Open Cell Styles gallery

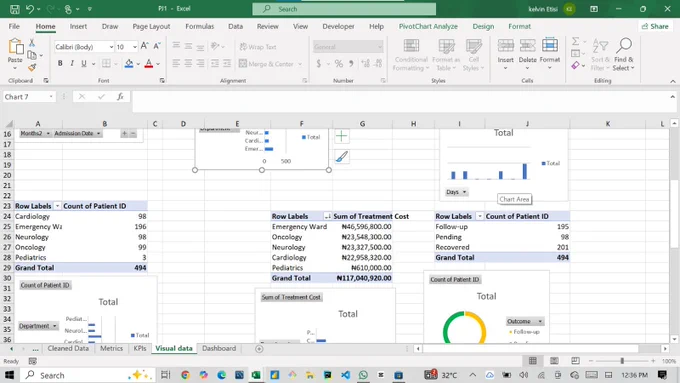coord(473,55)
